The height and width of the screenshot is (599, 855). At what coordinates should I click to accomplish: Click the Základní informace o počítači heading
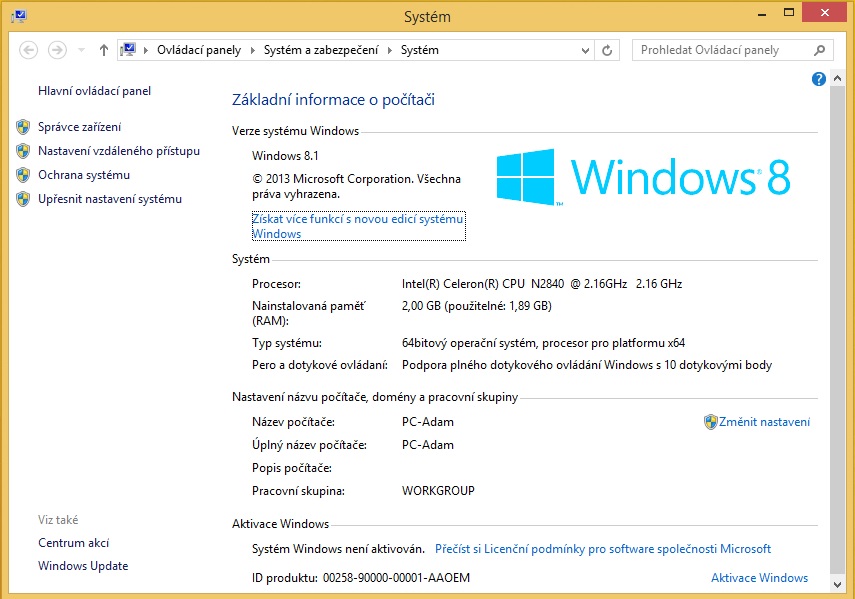(333, 100)
